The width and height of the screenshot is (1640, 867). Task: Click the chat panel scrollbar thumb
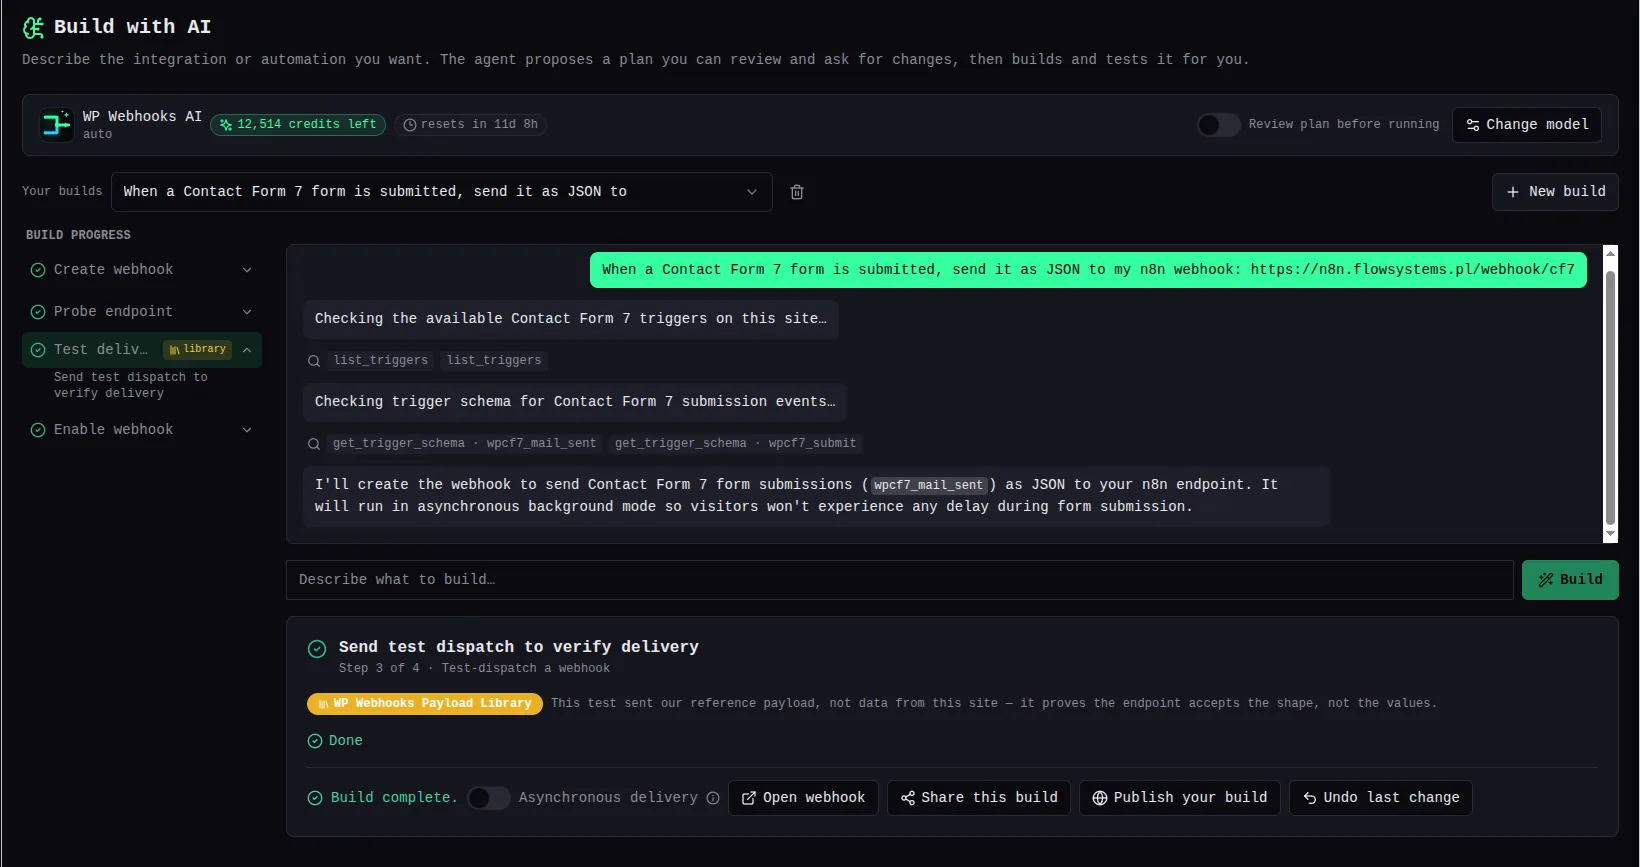point(1610,398)
